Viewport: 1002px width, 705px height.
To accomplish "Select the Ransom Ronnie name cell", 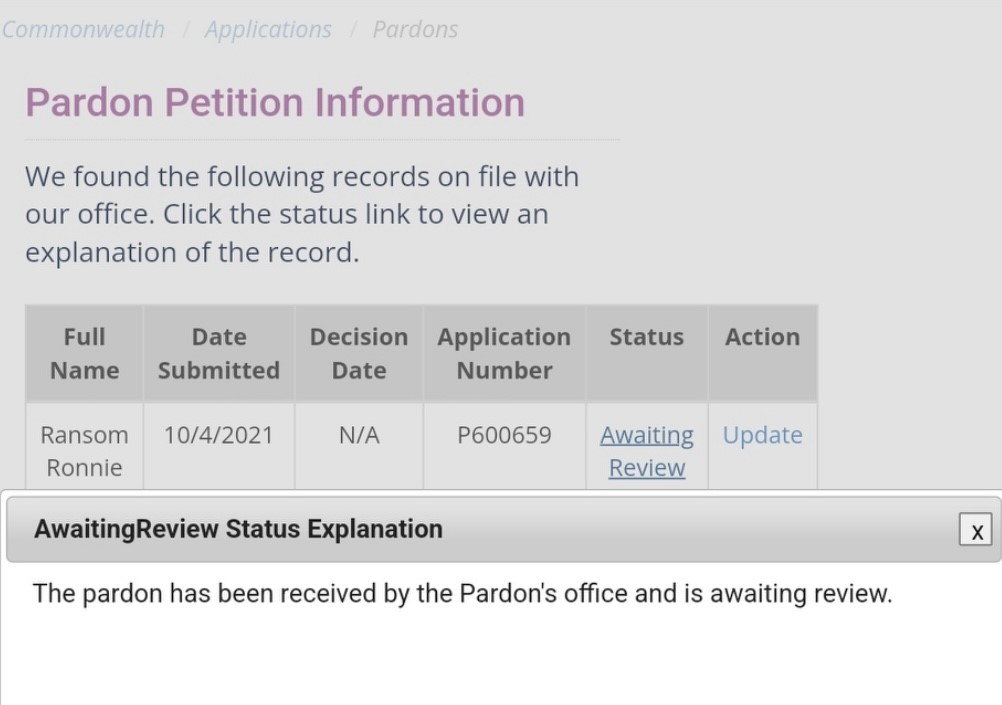I will click(x=84, y=451).
